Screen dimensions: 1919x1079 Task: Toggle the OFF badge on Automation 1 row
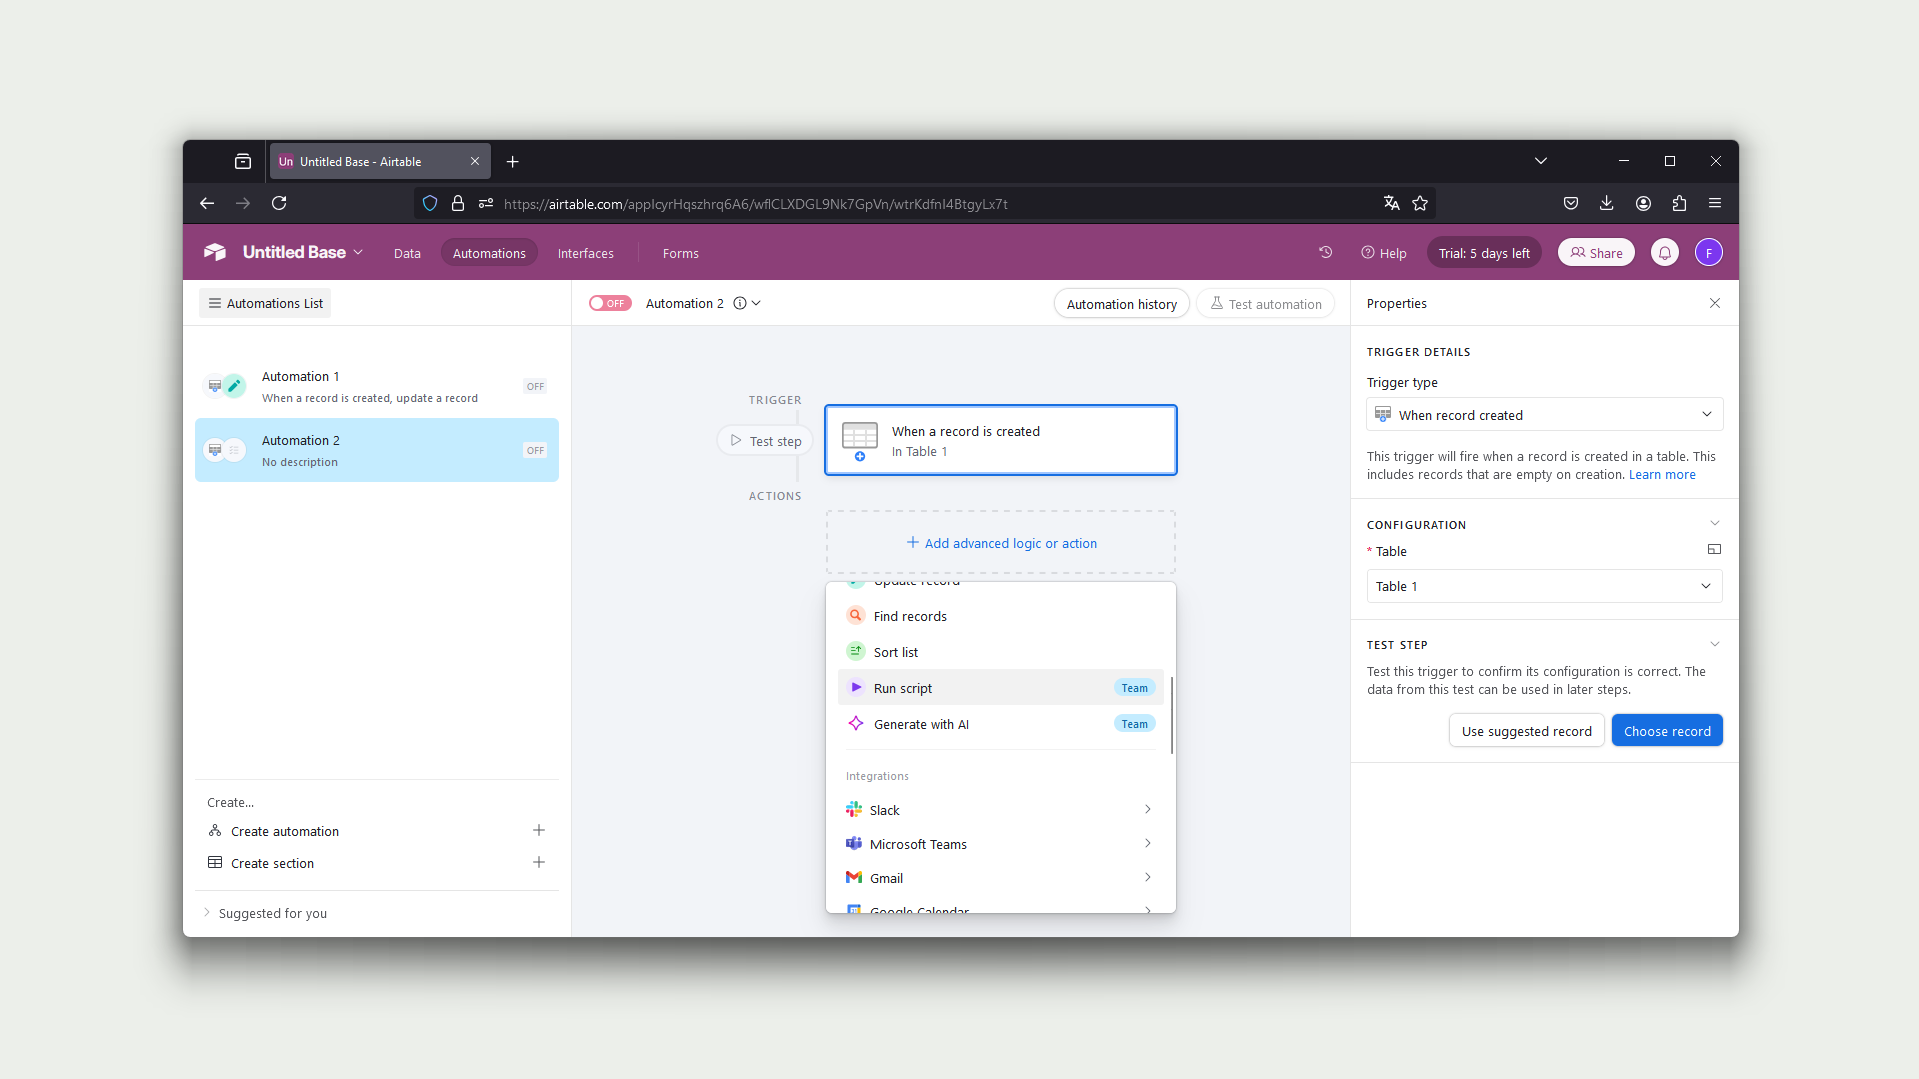coord(536,387)
